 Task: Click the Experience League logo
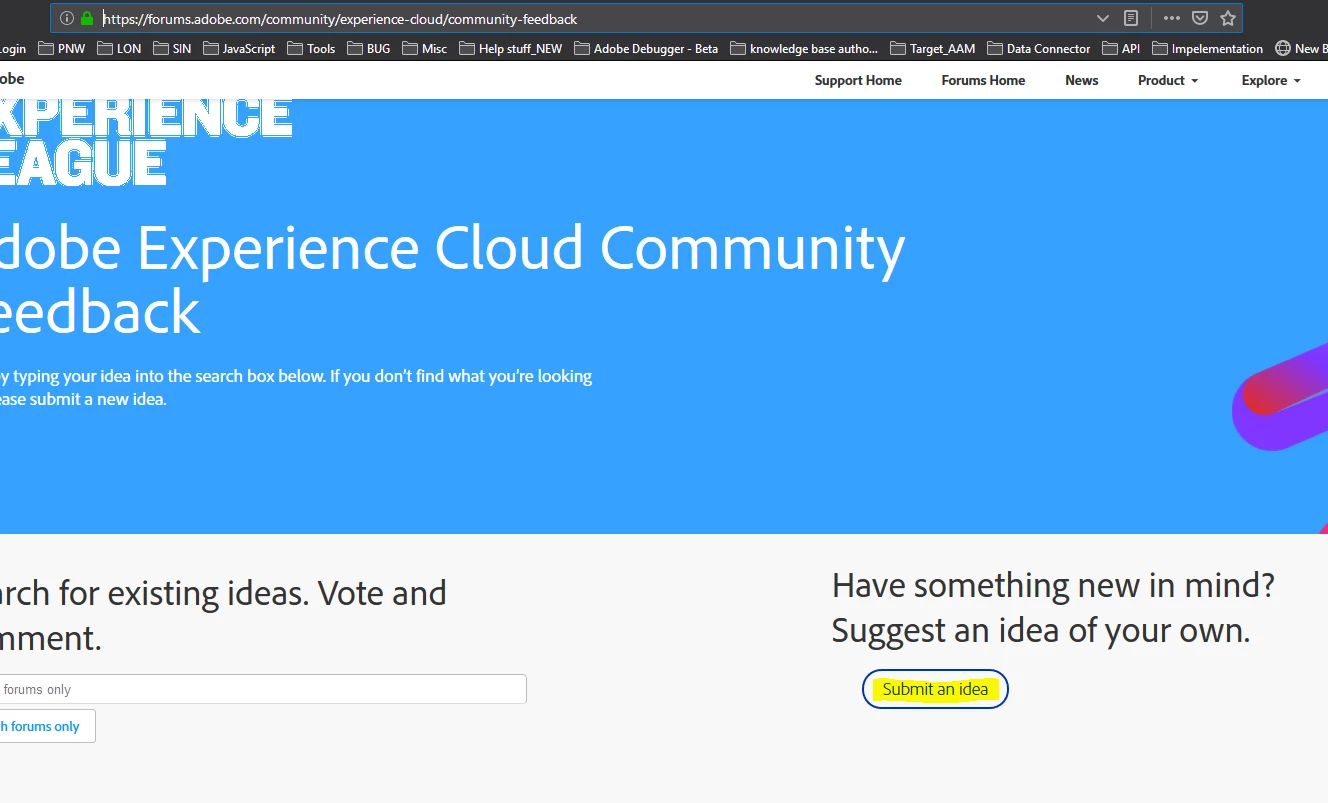tap(145, 141)
